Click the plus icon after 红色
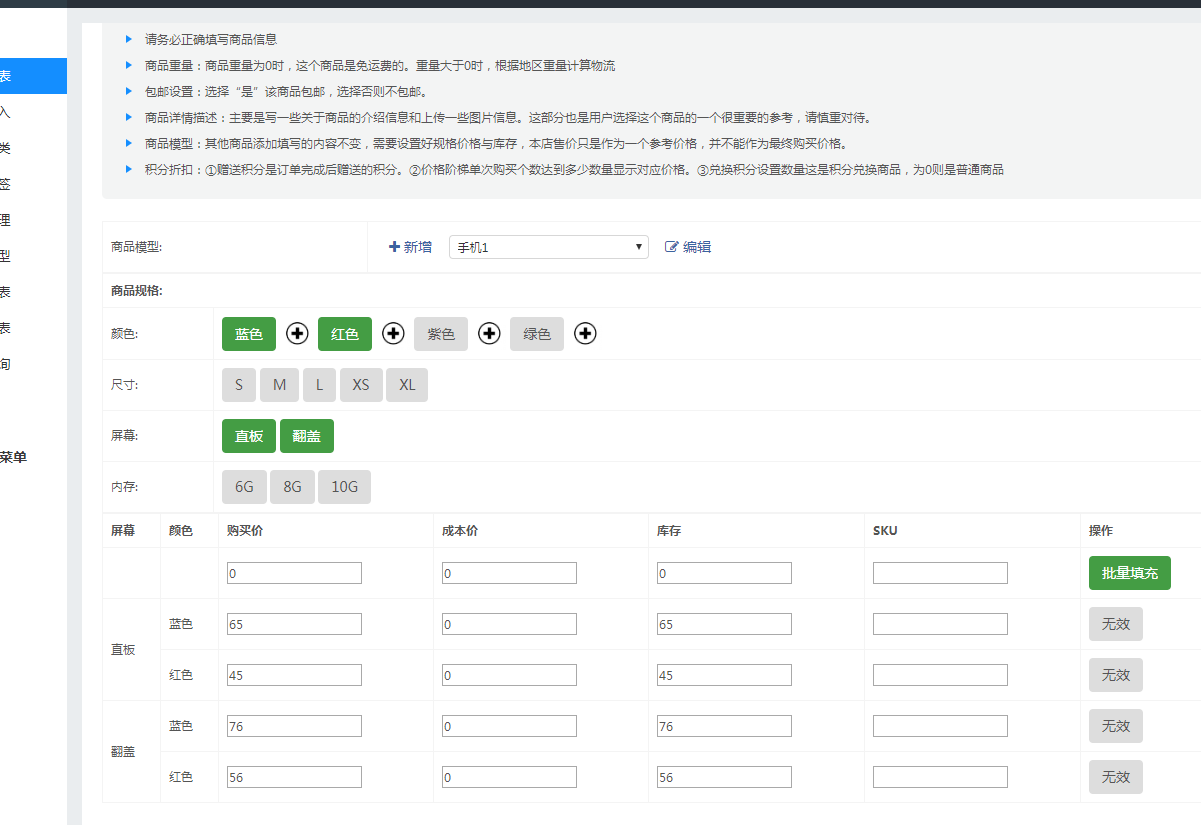This screenshot has height=825, width=1201. coord(393,334)
